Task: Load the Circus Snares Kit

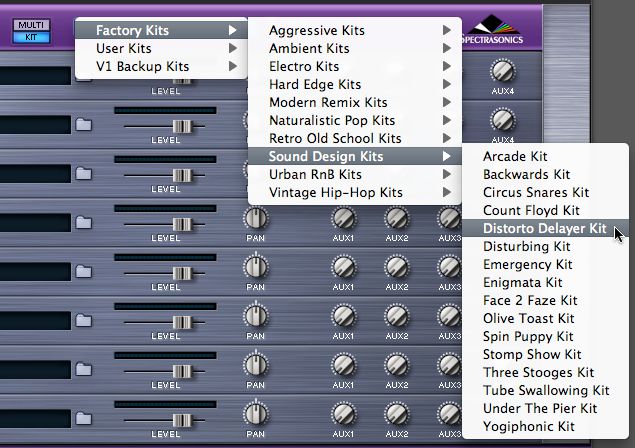Action: 545,192
